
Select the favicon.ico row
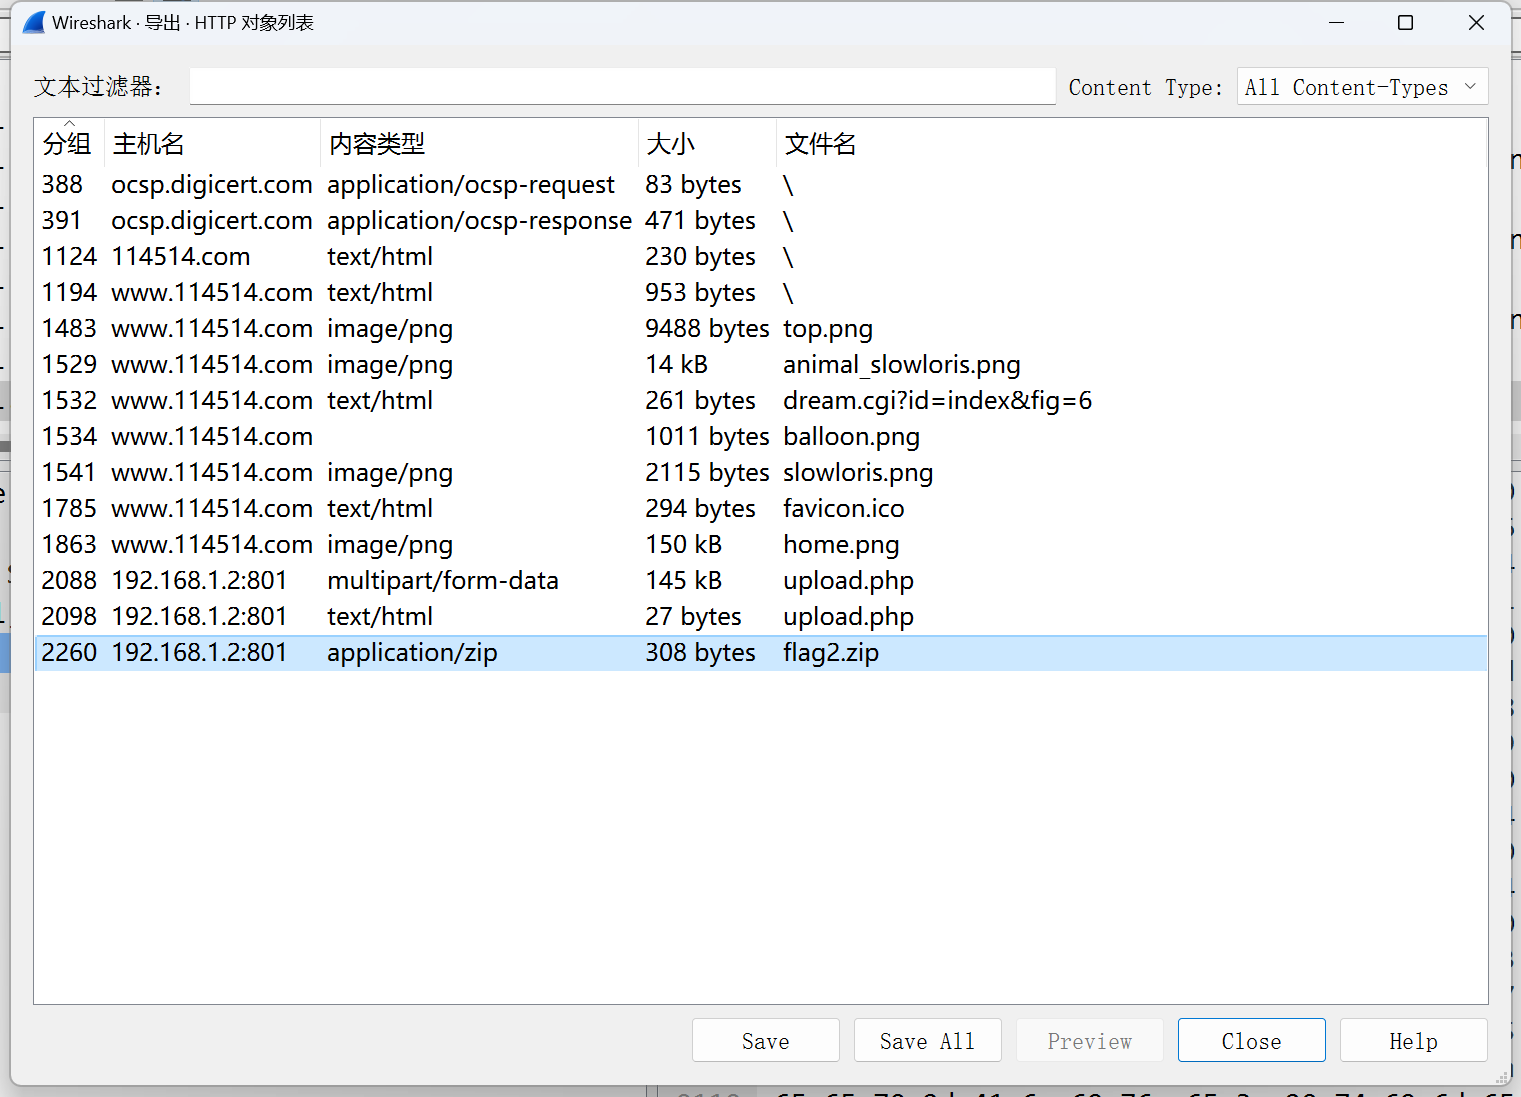click(761, 509)
